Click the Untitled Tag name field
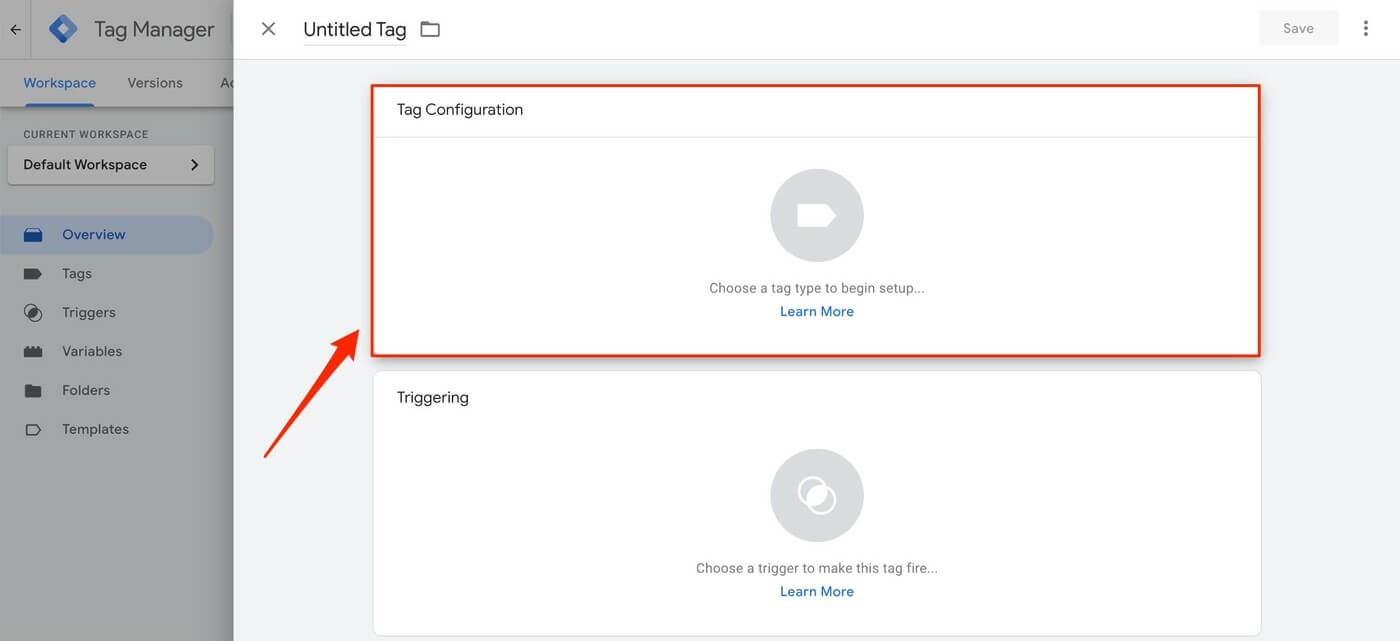Image resolution: width=1400 pixels, height=641 pixels. (354, 28)
